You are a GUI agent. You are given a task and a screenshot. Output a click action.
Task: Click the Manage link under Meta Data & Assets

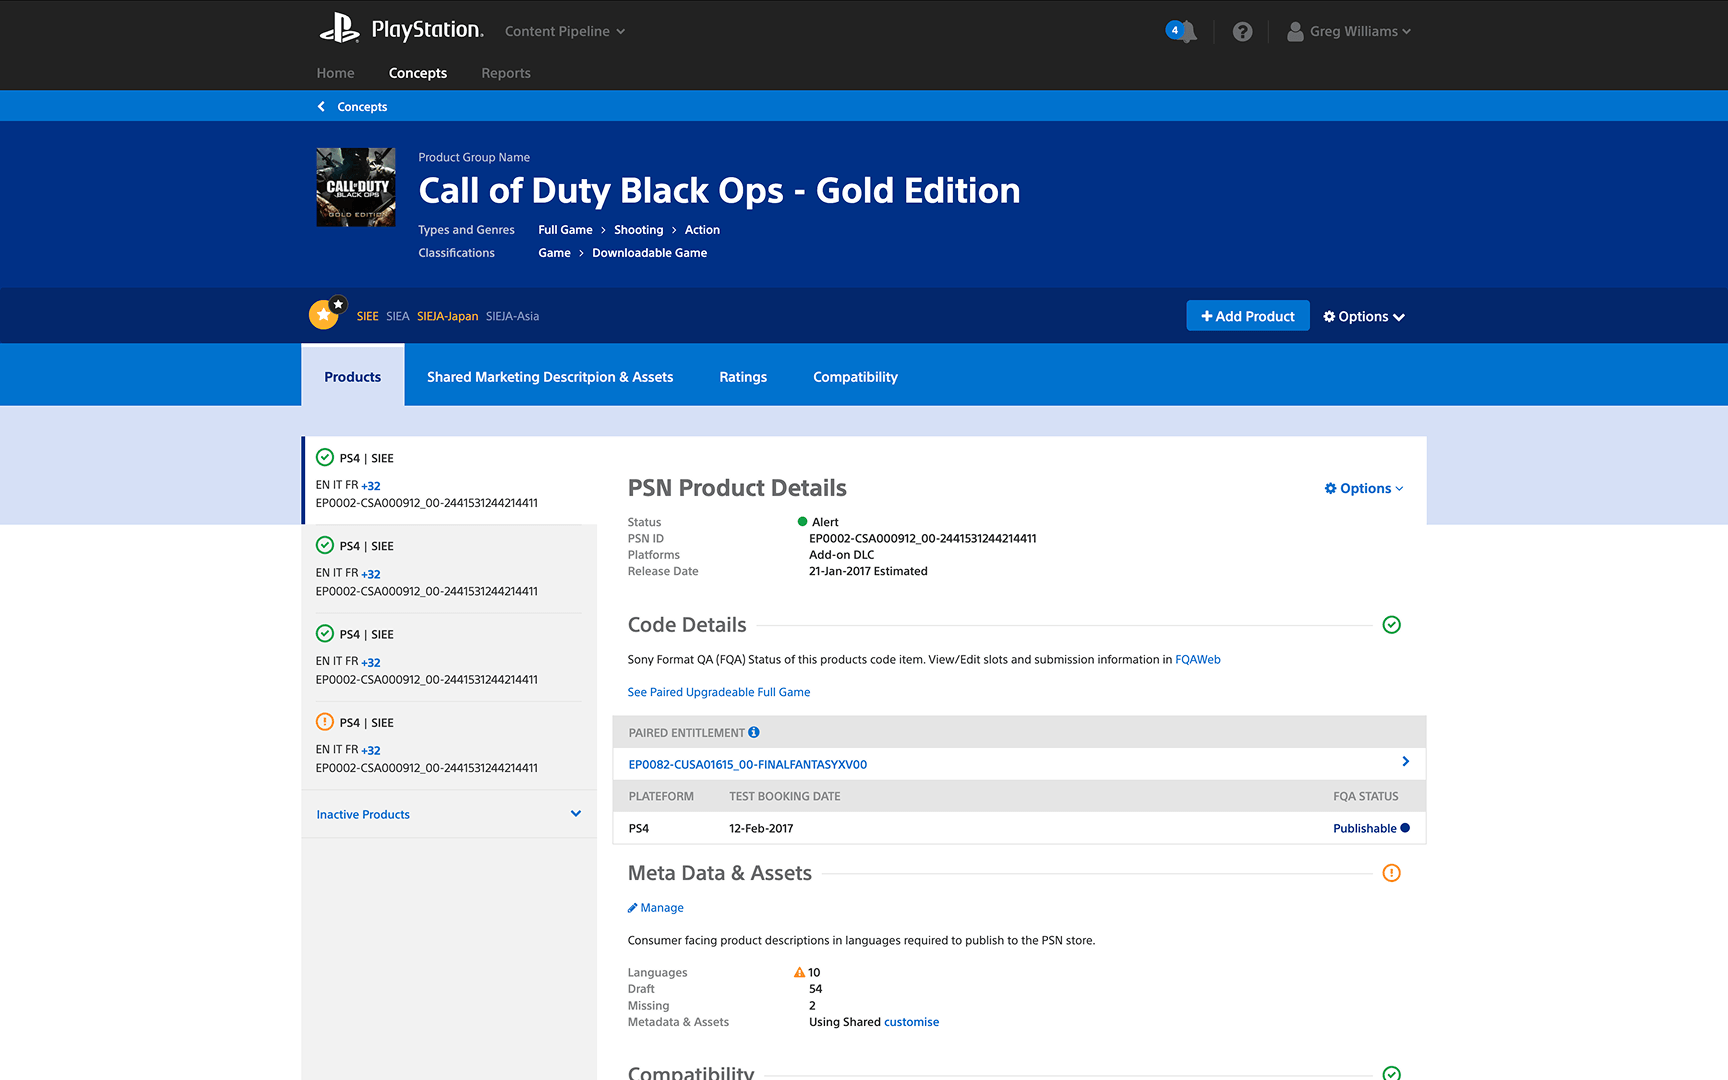[x=656, y=908]
